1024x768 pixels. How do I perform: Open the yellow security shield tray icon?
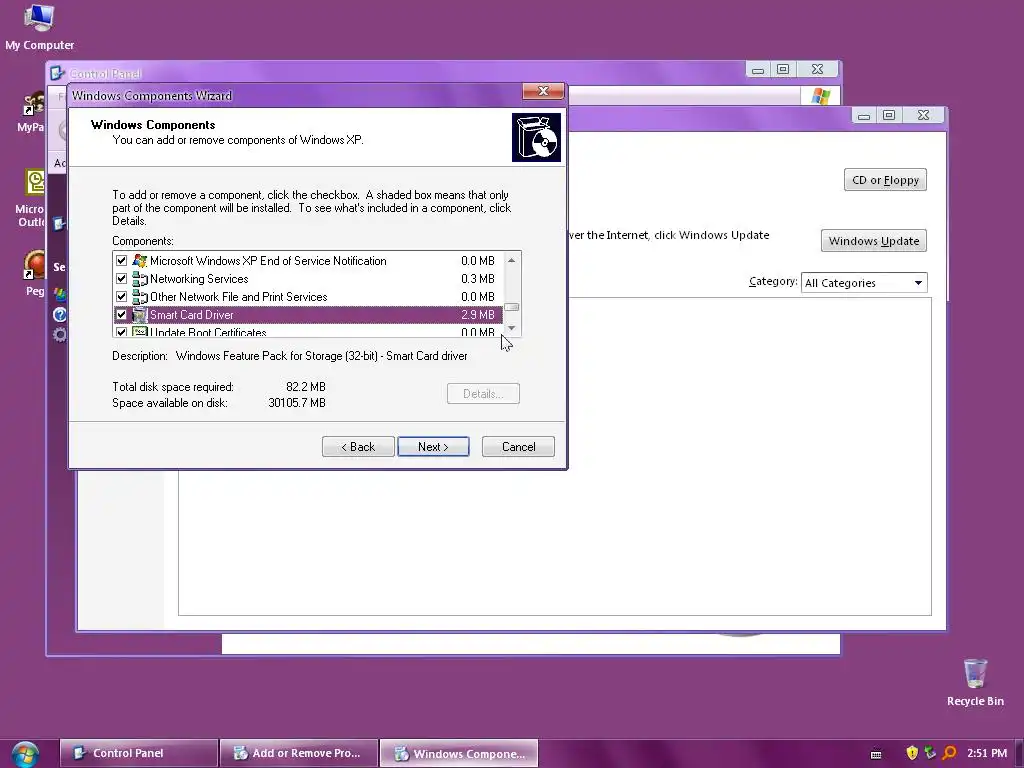[x=912, y=753]
